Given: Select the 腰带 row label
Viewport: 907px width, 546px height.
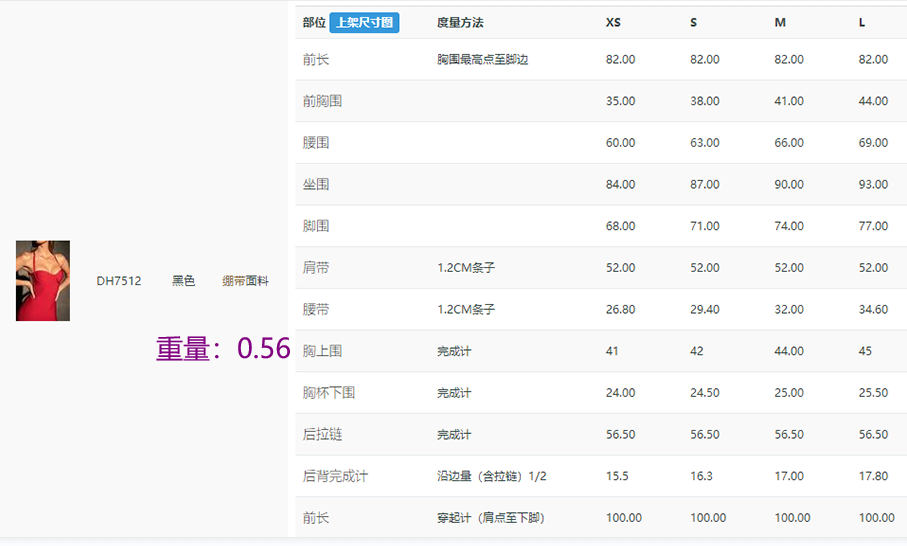Looking at the screenshot, I should (x=316, y=309).
